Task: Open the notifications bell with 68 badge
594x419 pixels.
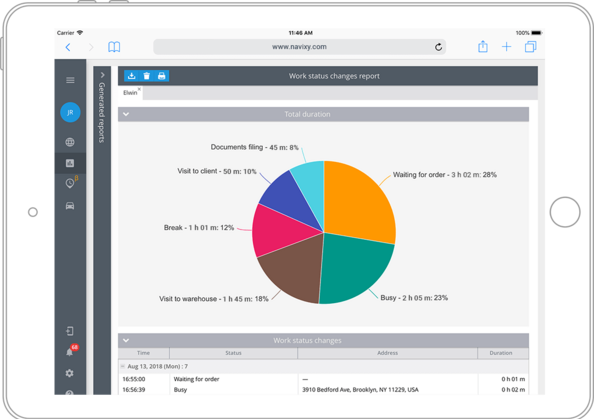Action: coord(70,351)
